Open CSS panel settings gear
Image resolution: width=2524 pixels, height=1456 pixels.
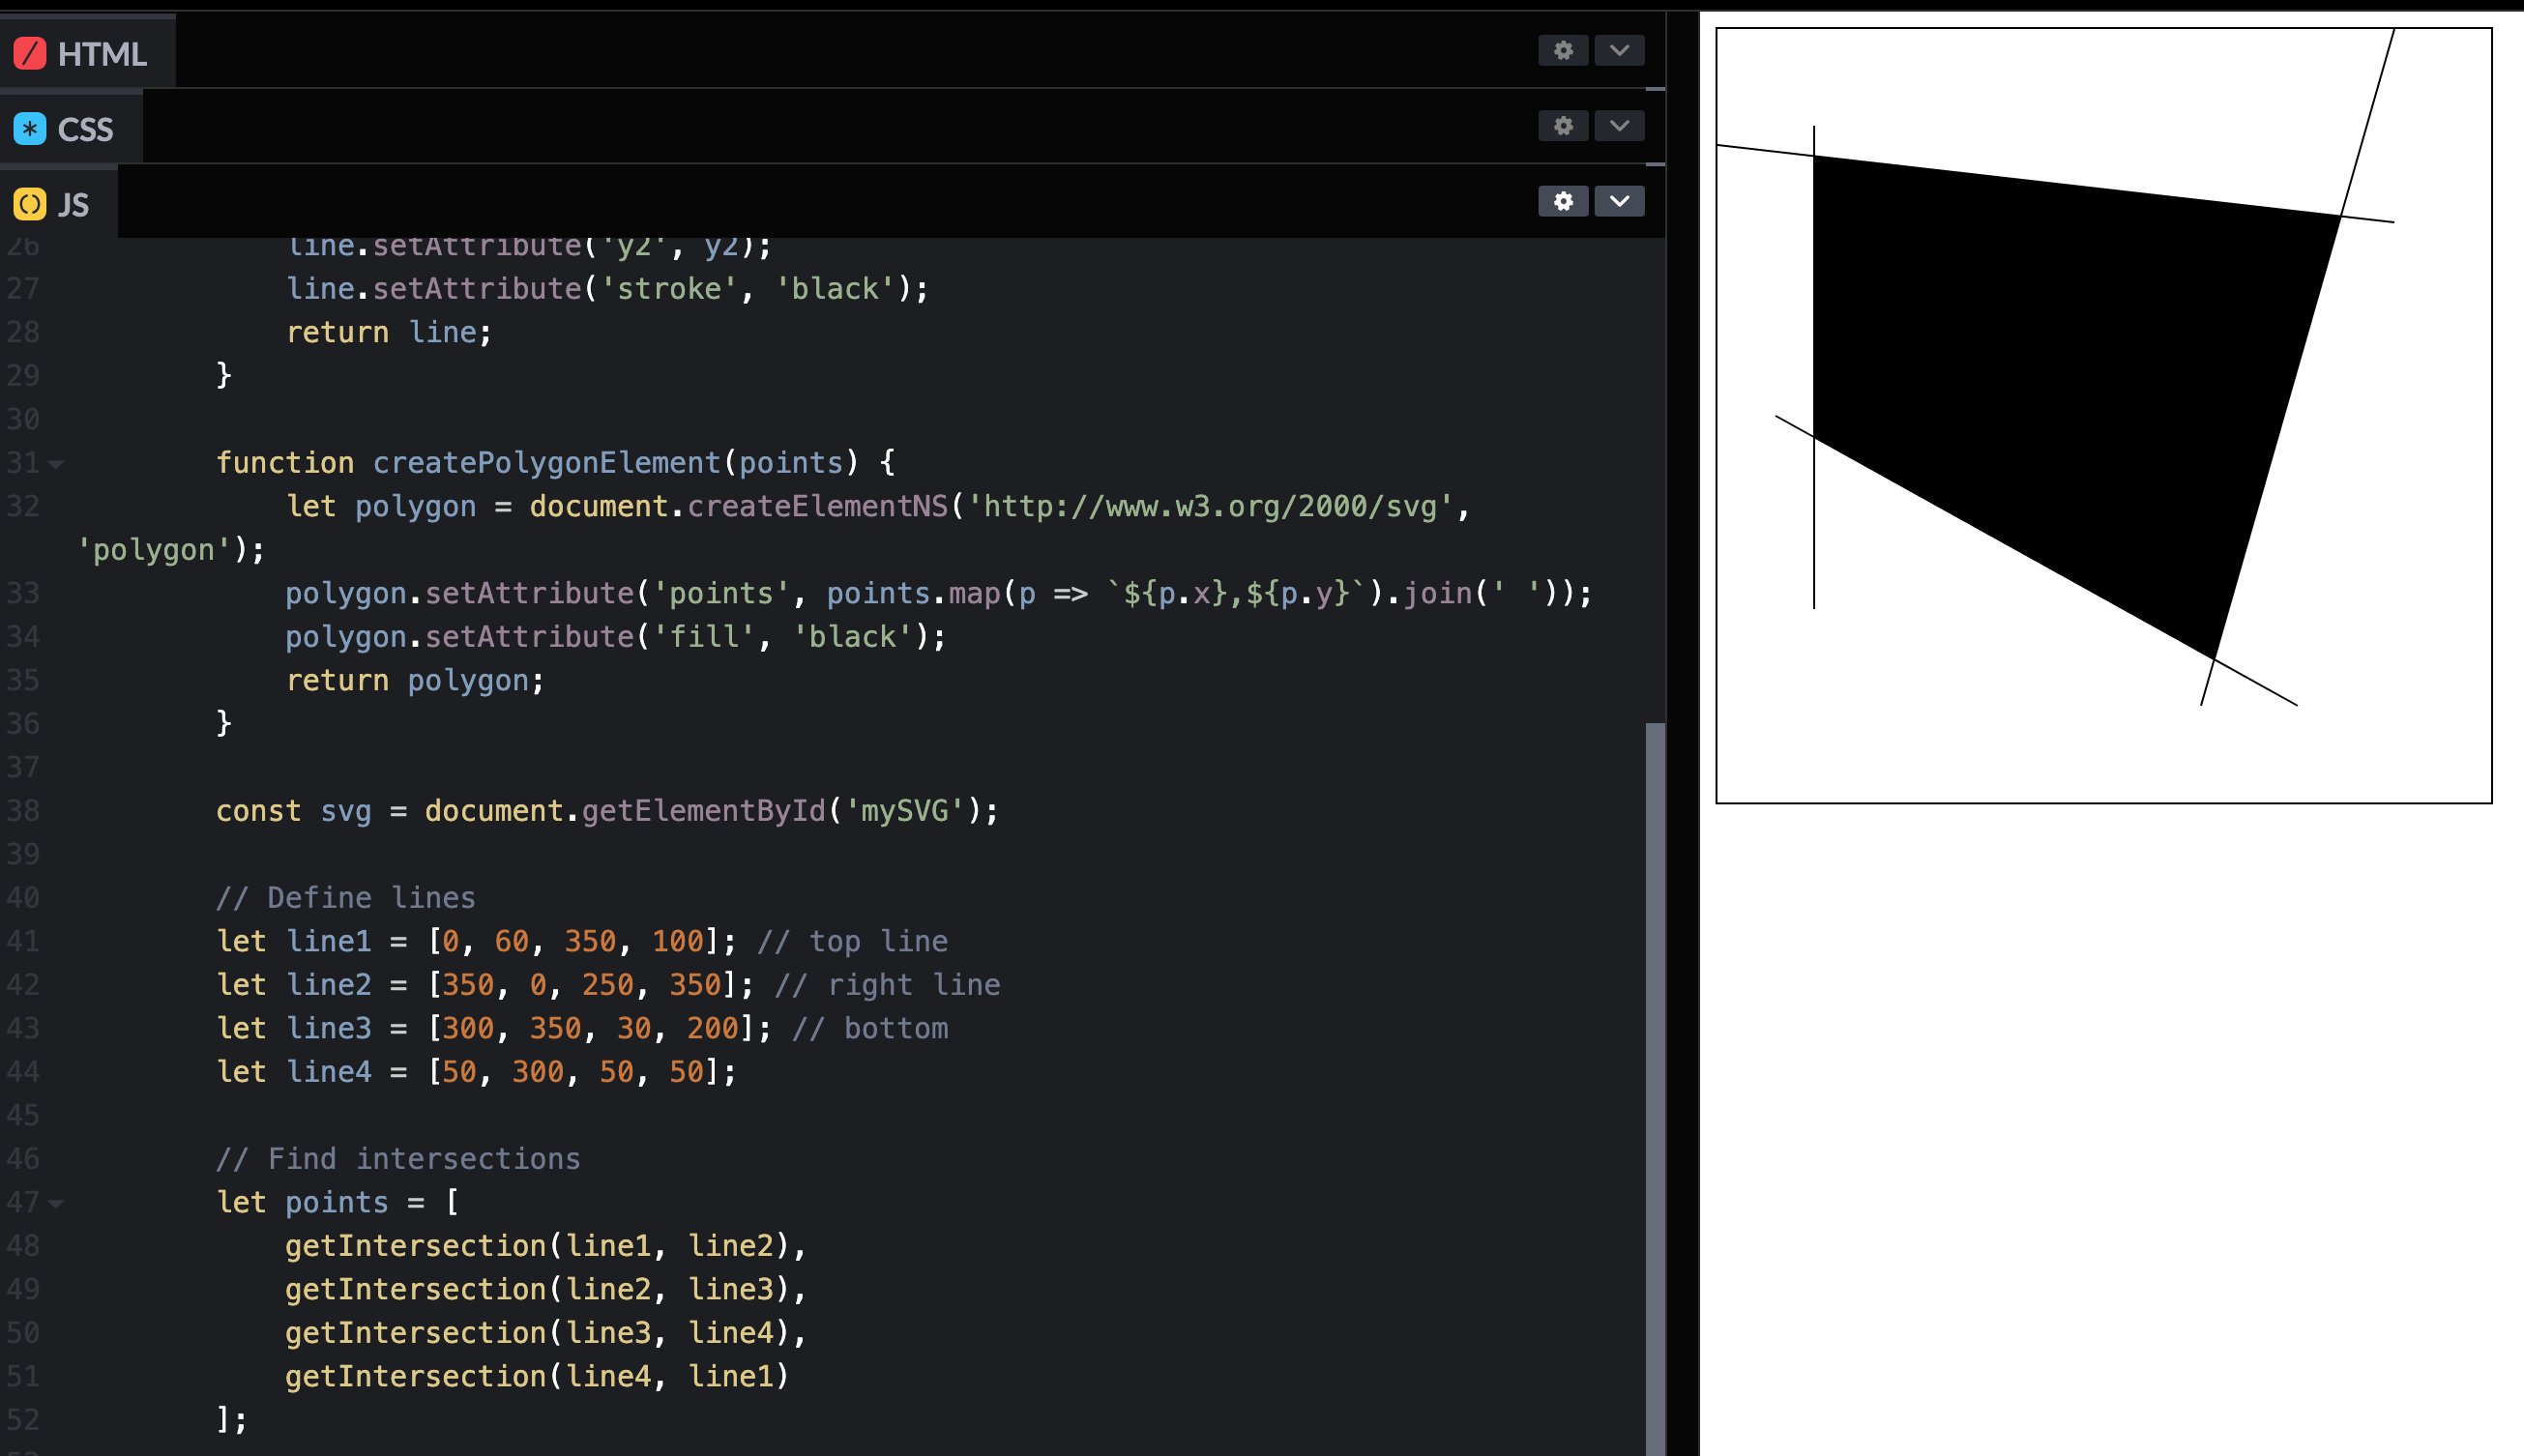[x=1563, y=126]
